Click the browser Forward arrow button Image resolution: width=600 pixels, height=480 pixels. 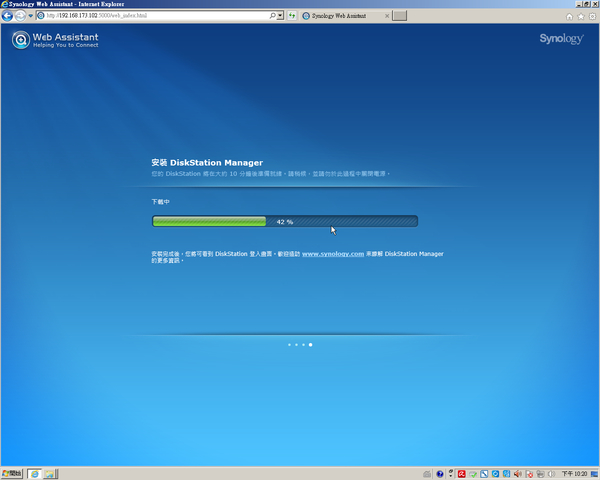coord(20,16)
